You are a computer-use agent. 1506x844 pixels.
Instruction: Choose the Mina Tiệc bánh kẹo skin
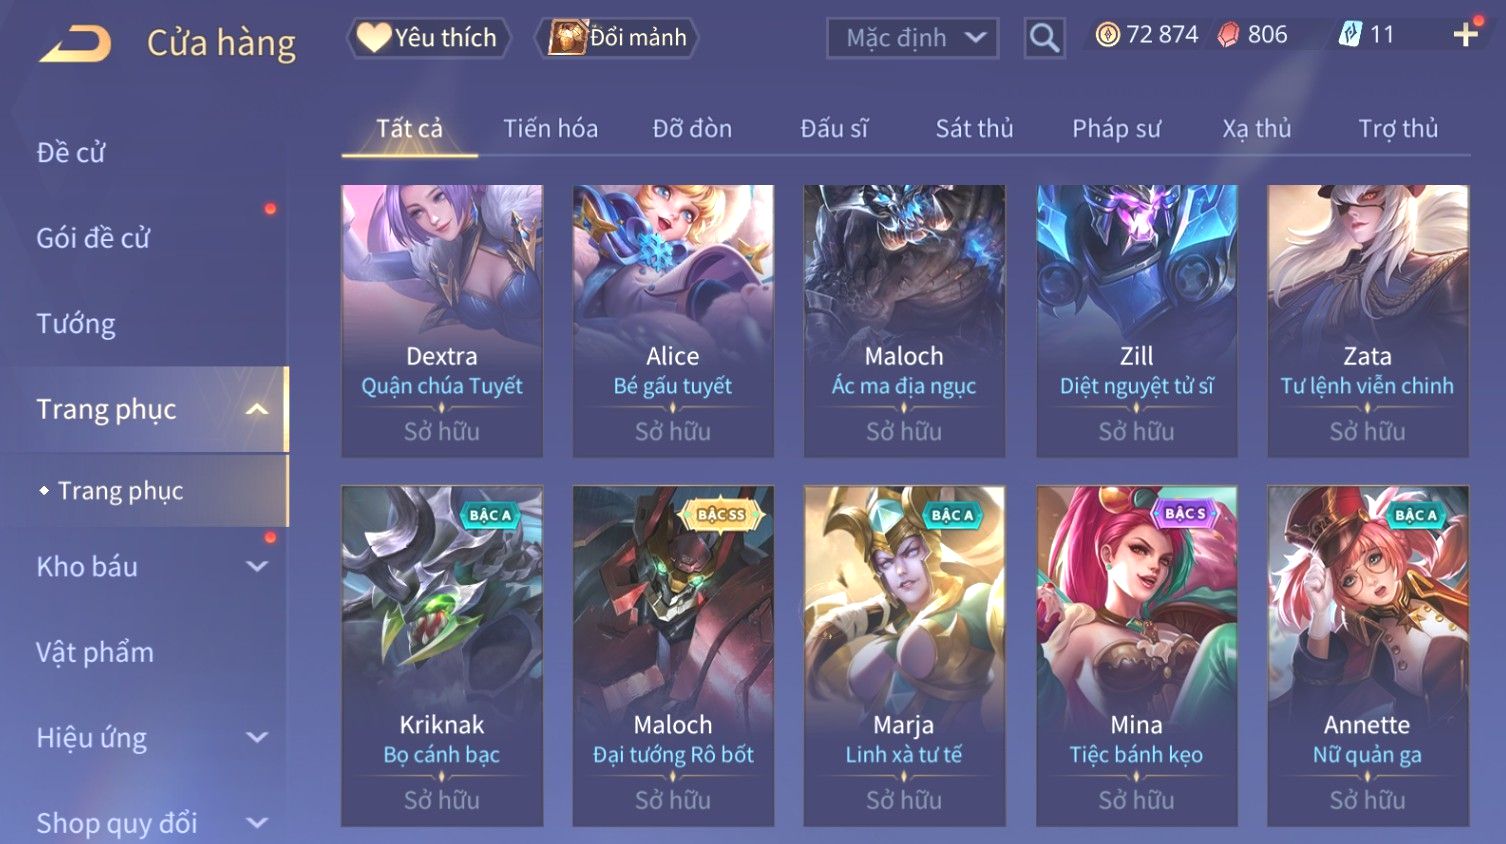point(1136,656)
